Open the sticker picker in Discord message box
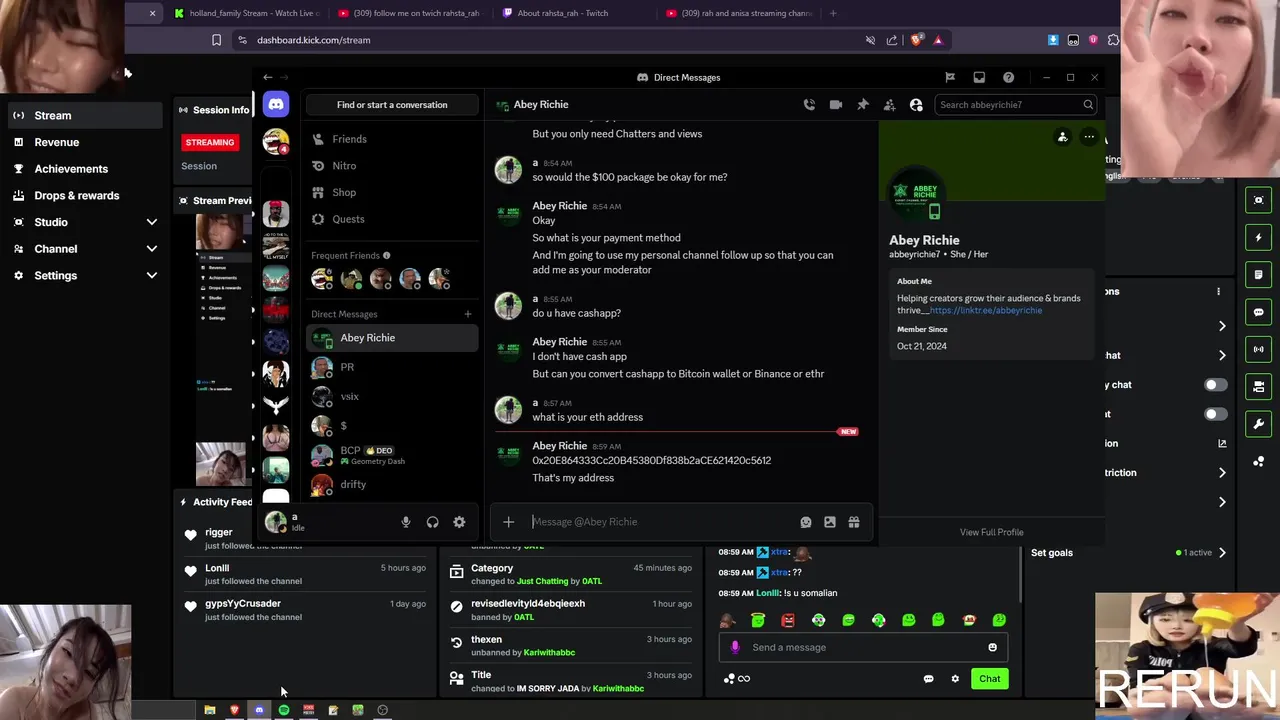The width and height of the screenshot is (1280, 720). [830, 522]
